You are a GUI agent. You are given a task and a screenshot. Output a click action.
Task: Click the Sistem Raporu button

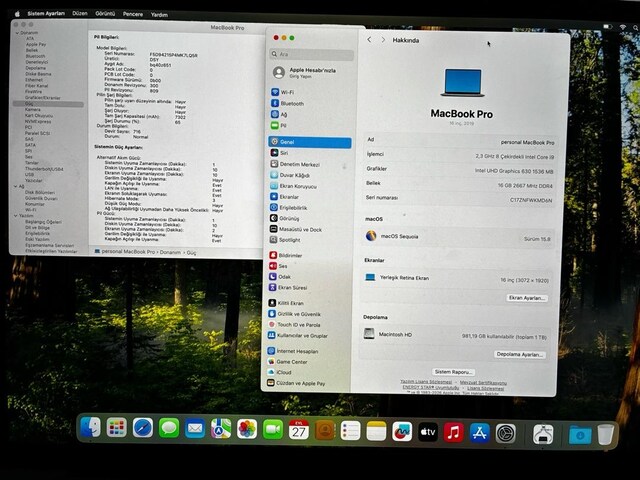pos(453,372)
